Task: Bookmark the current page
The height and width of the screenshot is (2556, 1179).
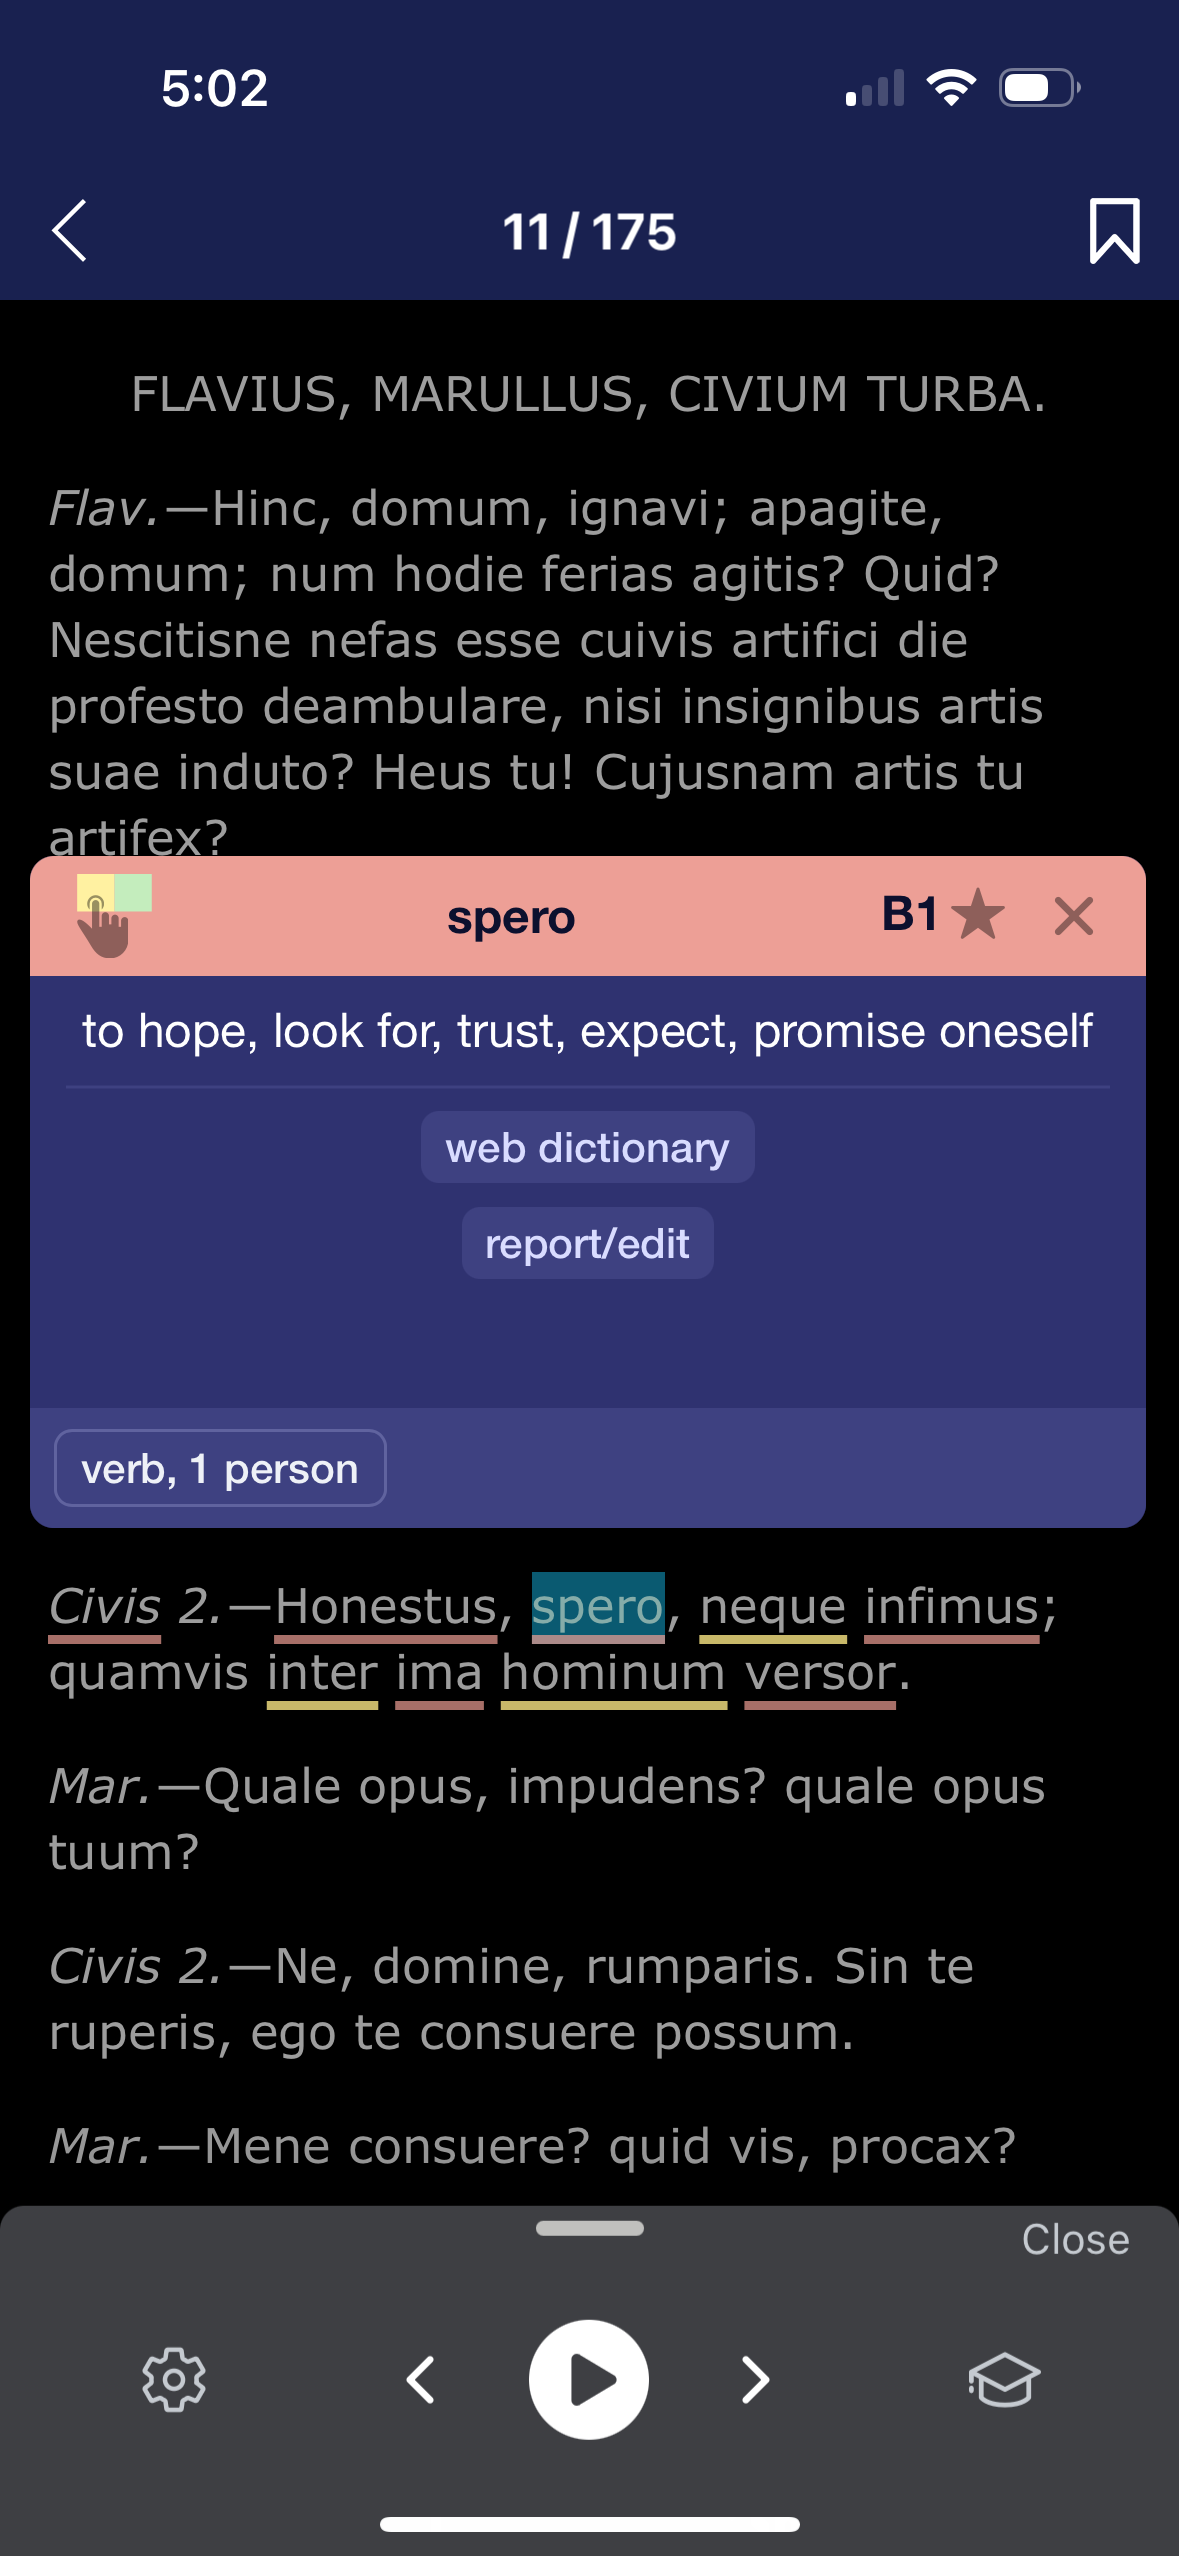Action: [x=1114, y=231]
